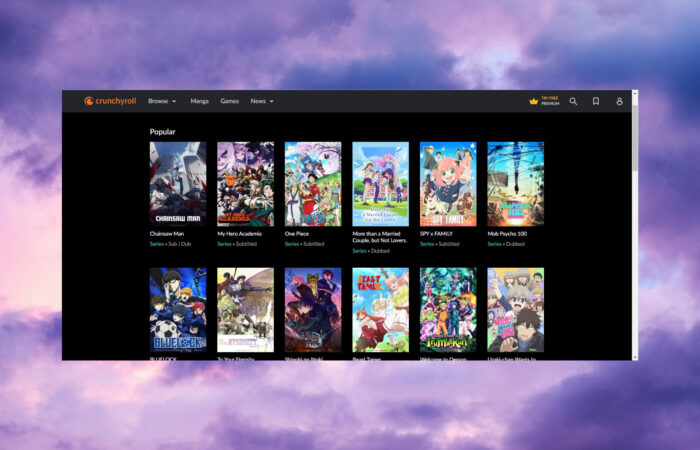Open the Shinobi no Ittoki poster
The width and height of the screenshot is (700, 450).
(313, 310)
